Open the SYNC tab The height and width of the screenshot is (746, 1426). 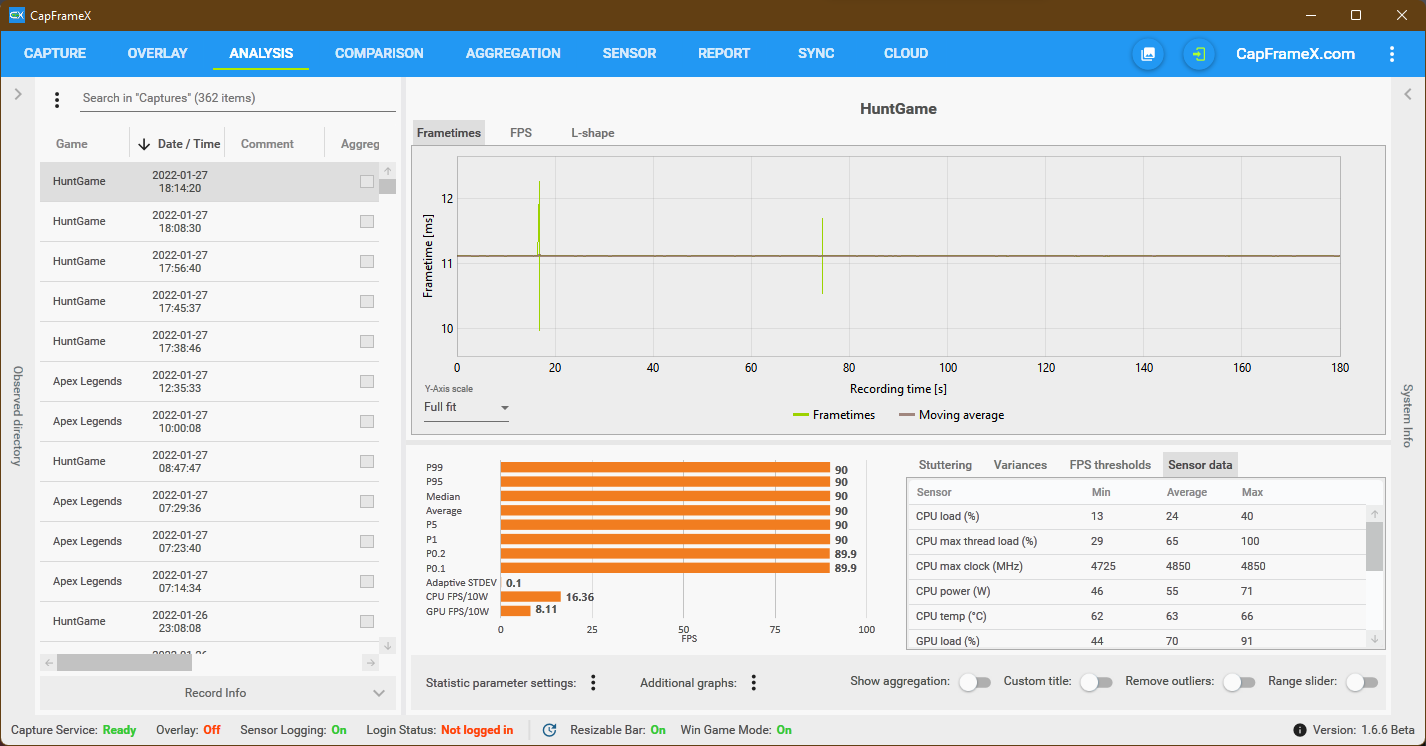pos(816,54)
